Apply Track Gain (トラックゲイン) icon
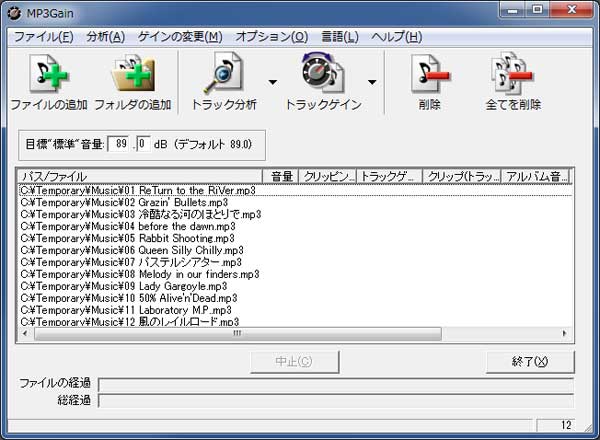 (323, 73)
